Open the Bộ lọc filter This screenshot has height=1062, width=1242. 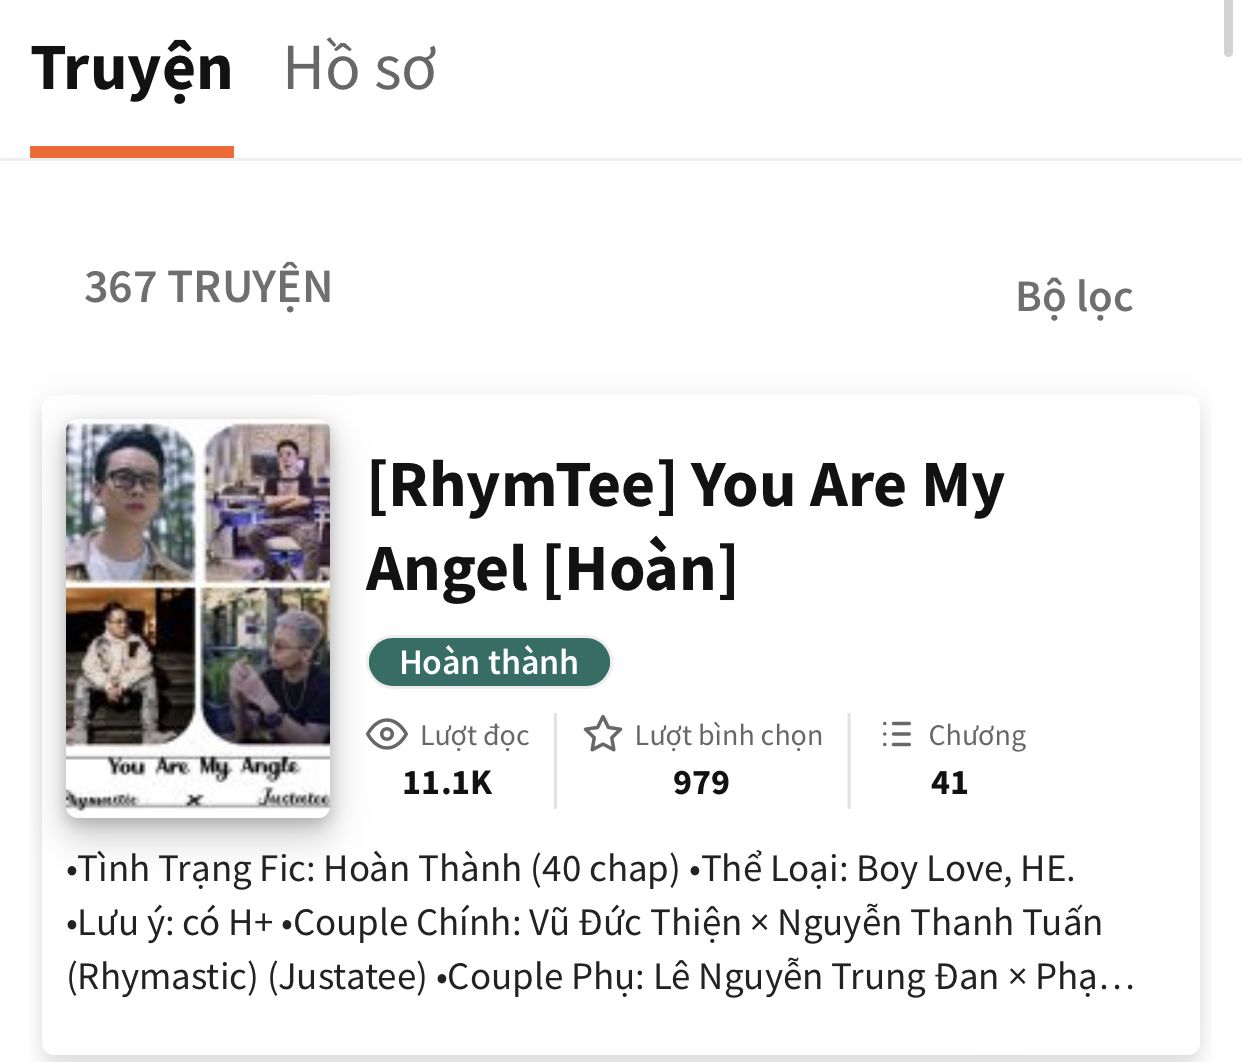tap(1074, 297)
